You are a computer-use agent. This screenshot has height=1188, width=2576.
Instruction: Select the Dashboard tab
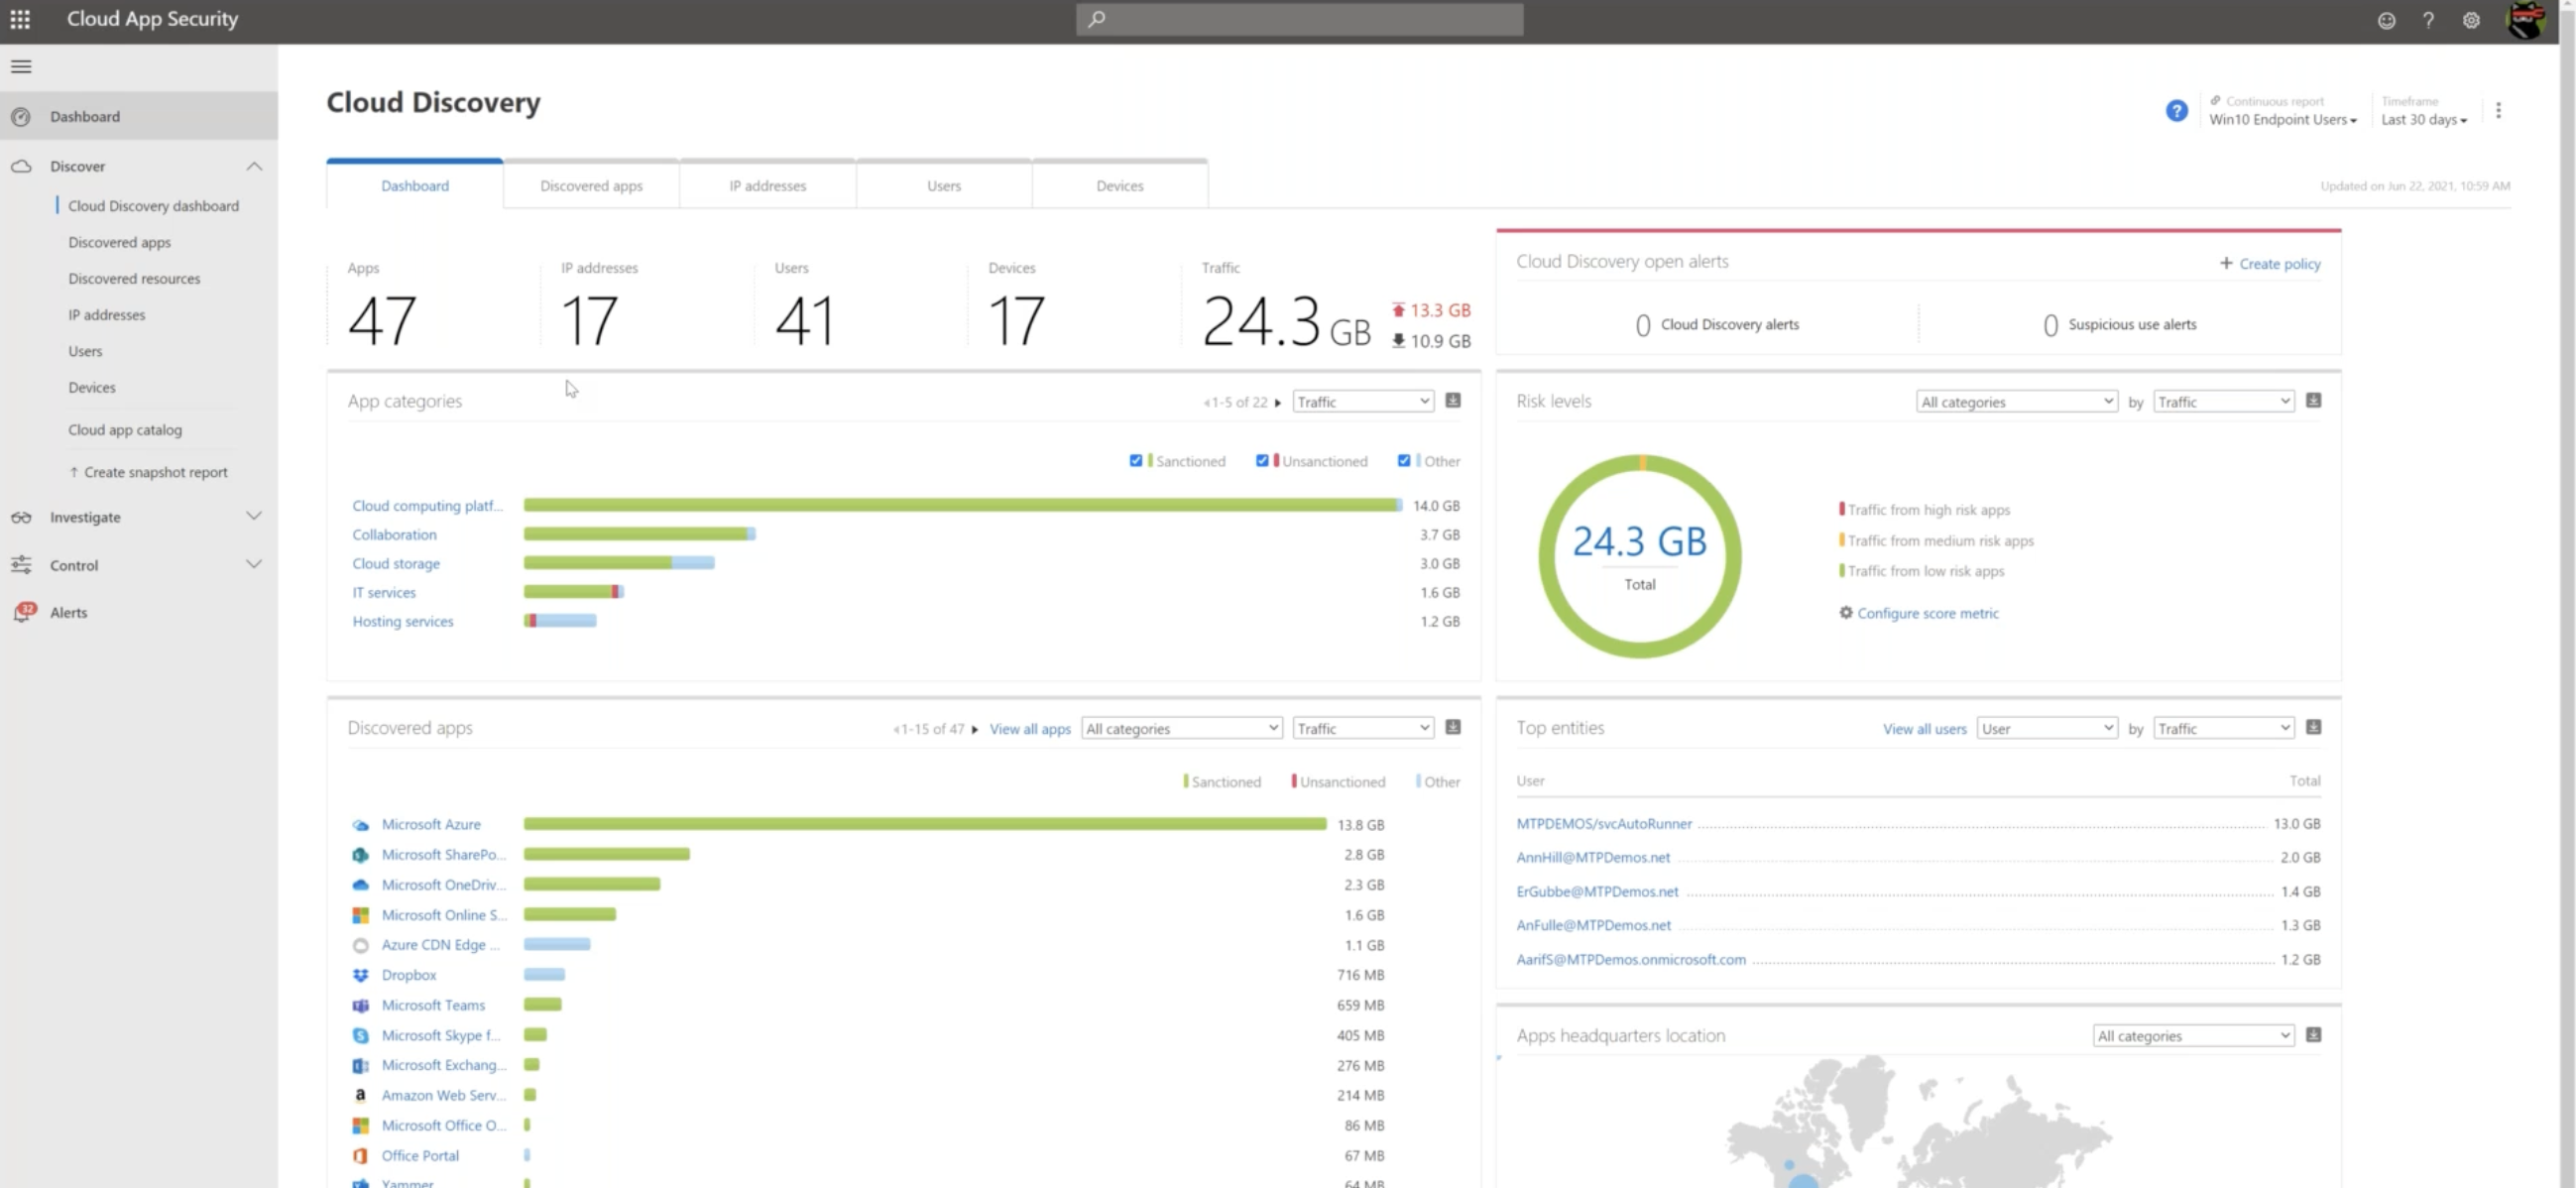(414, 185)
